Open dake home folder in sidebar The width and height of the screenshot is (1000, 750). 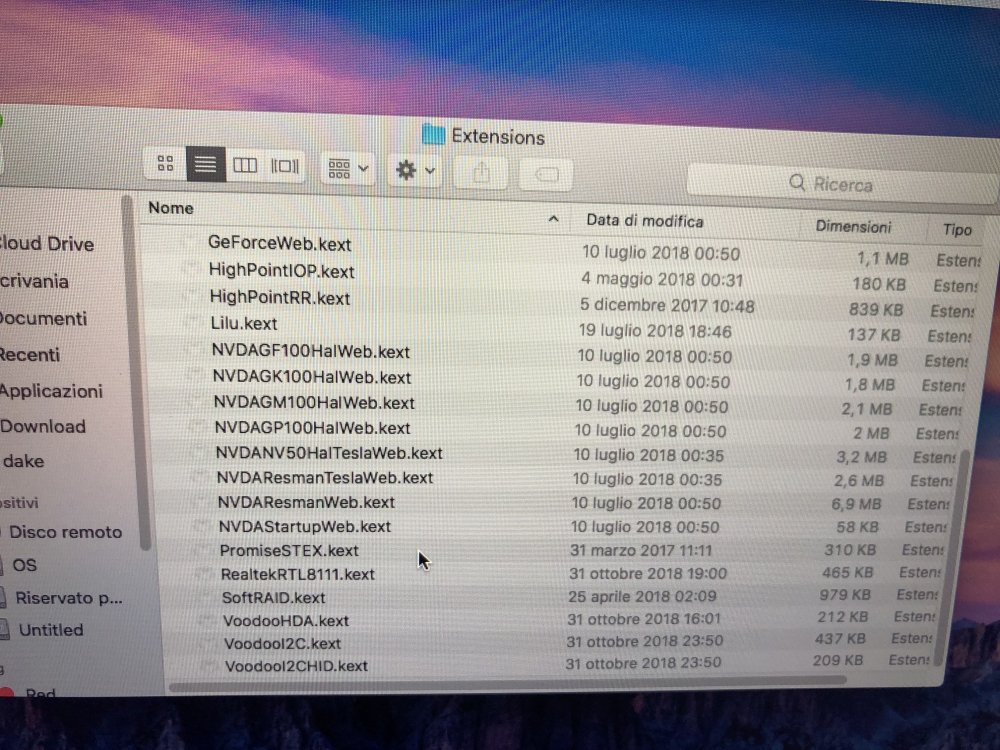[x=24, y=461]
